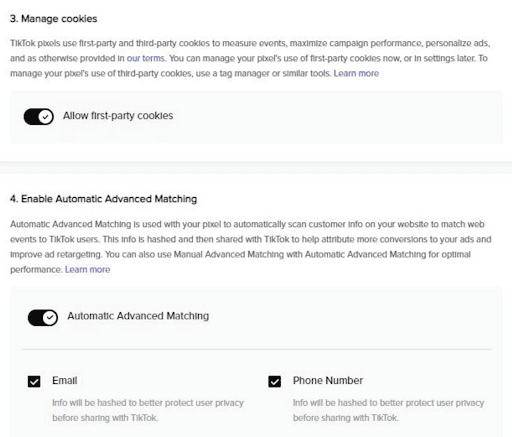This screenshot has height=437, width=512.
Task: Click the "Phone Number" label text
Action: pyautogui.click(x=328, y=381)
